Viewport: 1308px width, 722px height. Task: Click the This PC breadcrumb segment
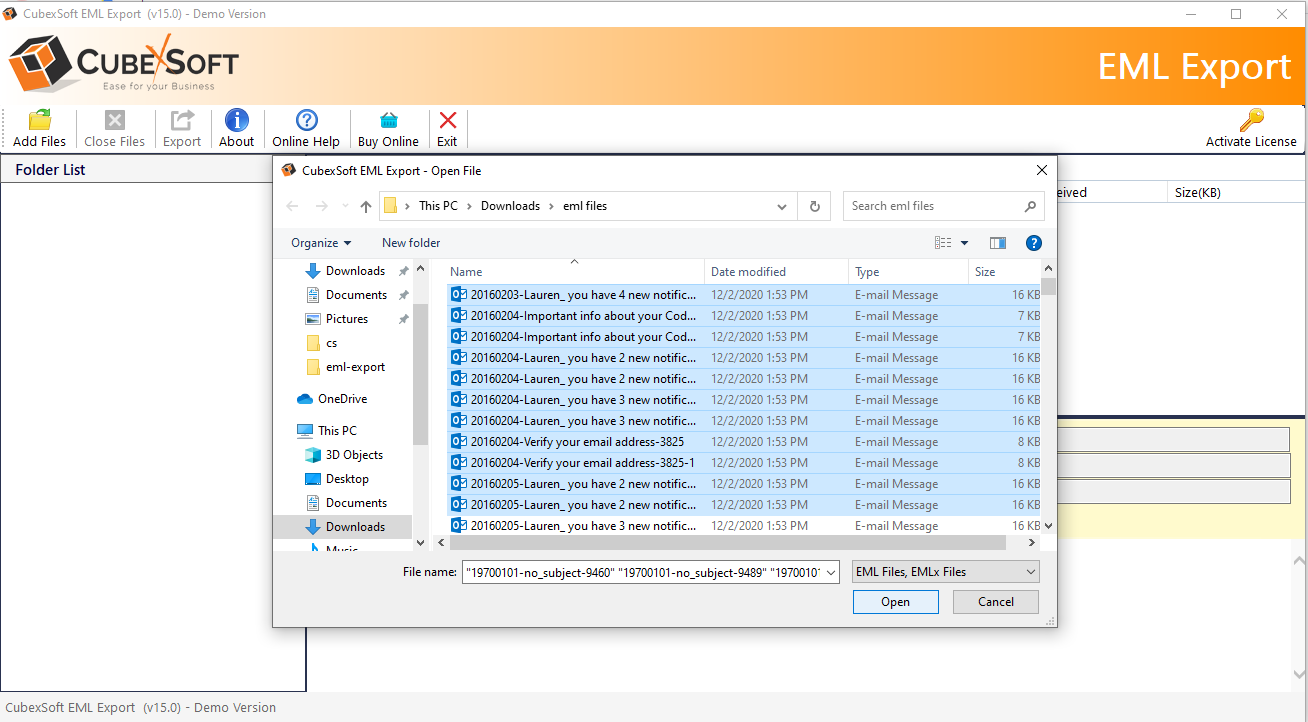tap(438, 206)
